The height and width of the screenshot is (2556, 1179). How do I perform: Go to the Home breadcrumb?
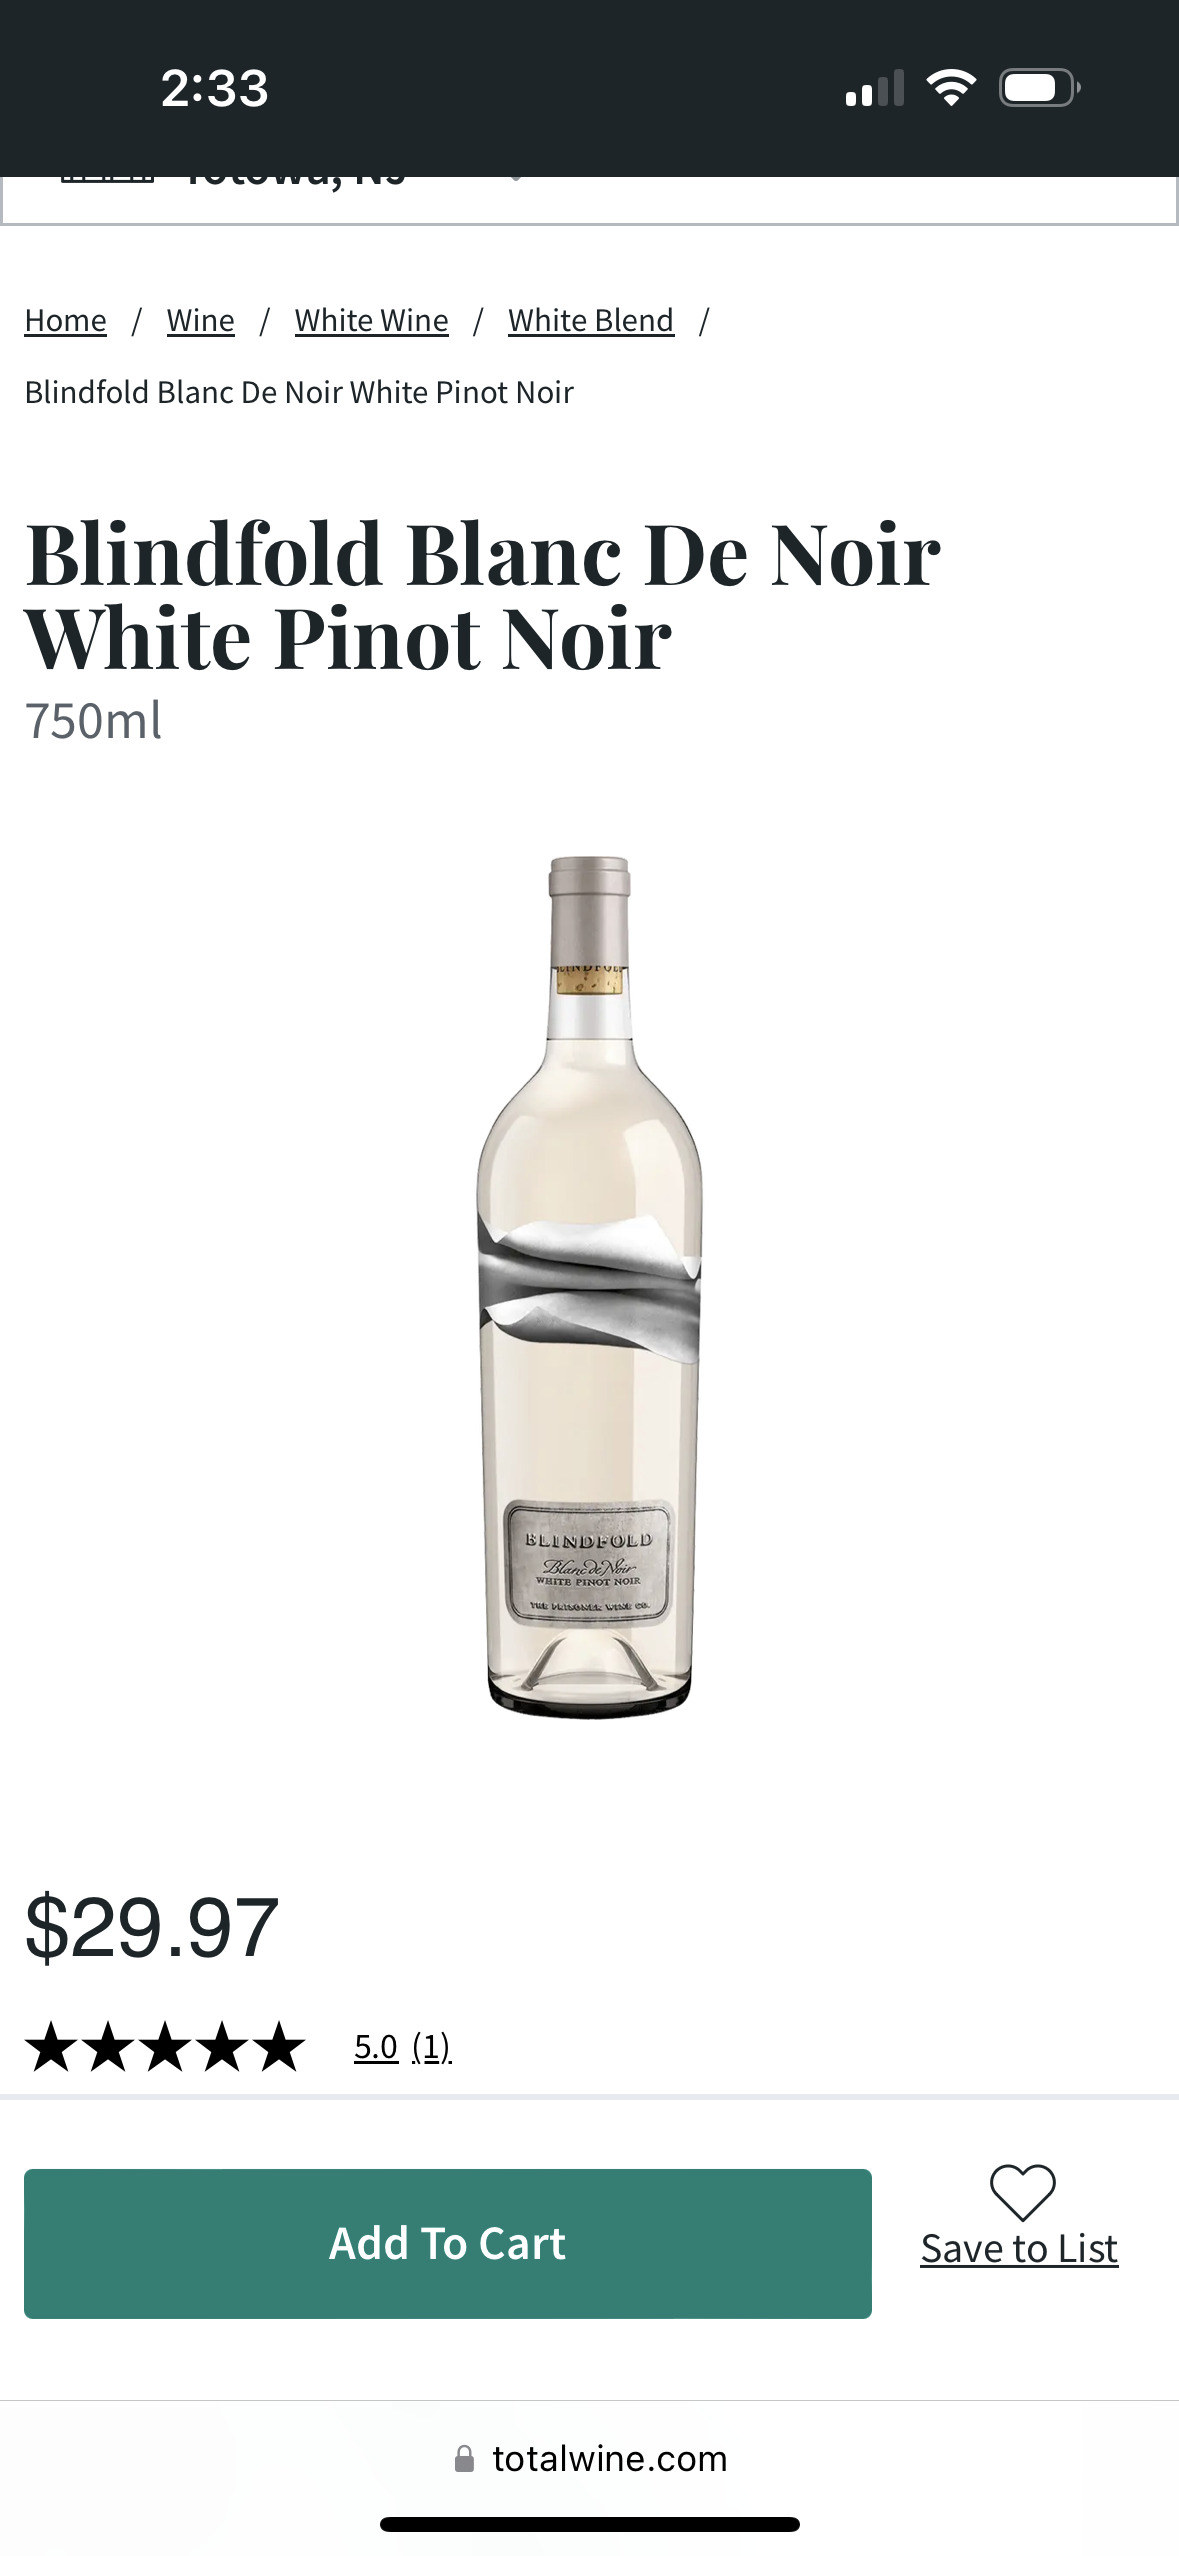click(x=65, y=320)
